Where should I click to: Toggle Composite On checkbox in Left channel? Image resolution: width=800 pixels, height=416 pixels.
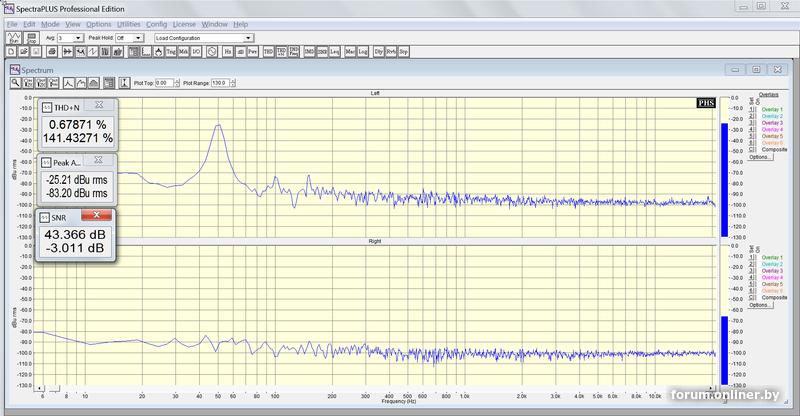click(756, 150)
